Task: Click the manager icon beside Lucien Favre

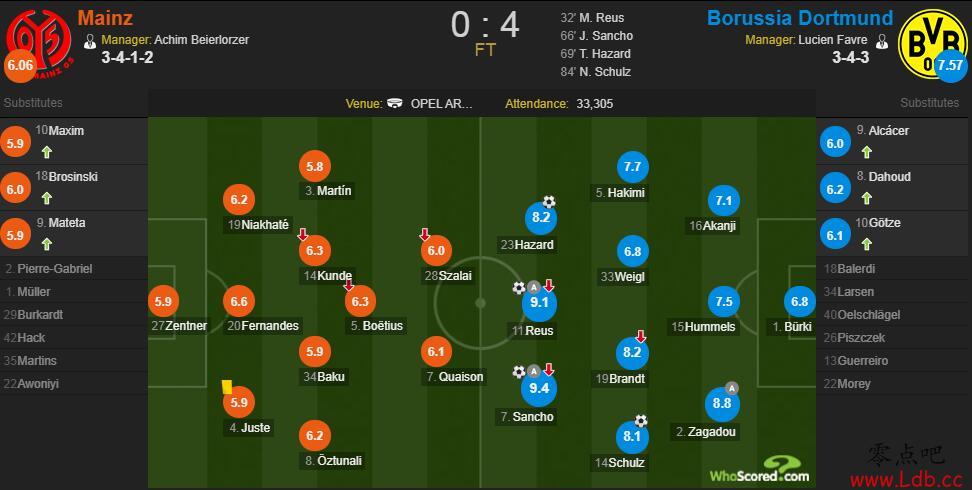Action: pos(881,42)
